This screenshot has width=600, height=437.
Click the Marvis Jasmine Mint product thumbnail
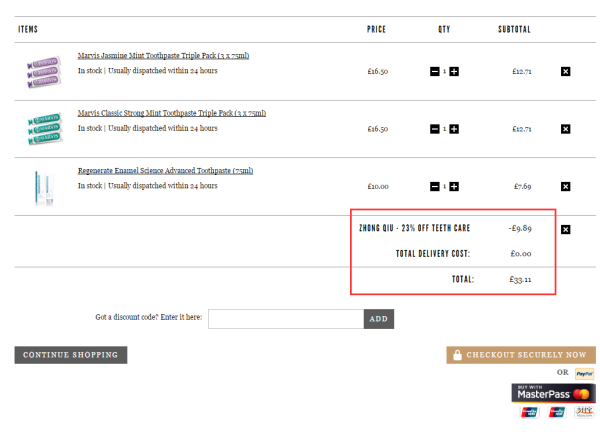click(44, 72)
